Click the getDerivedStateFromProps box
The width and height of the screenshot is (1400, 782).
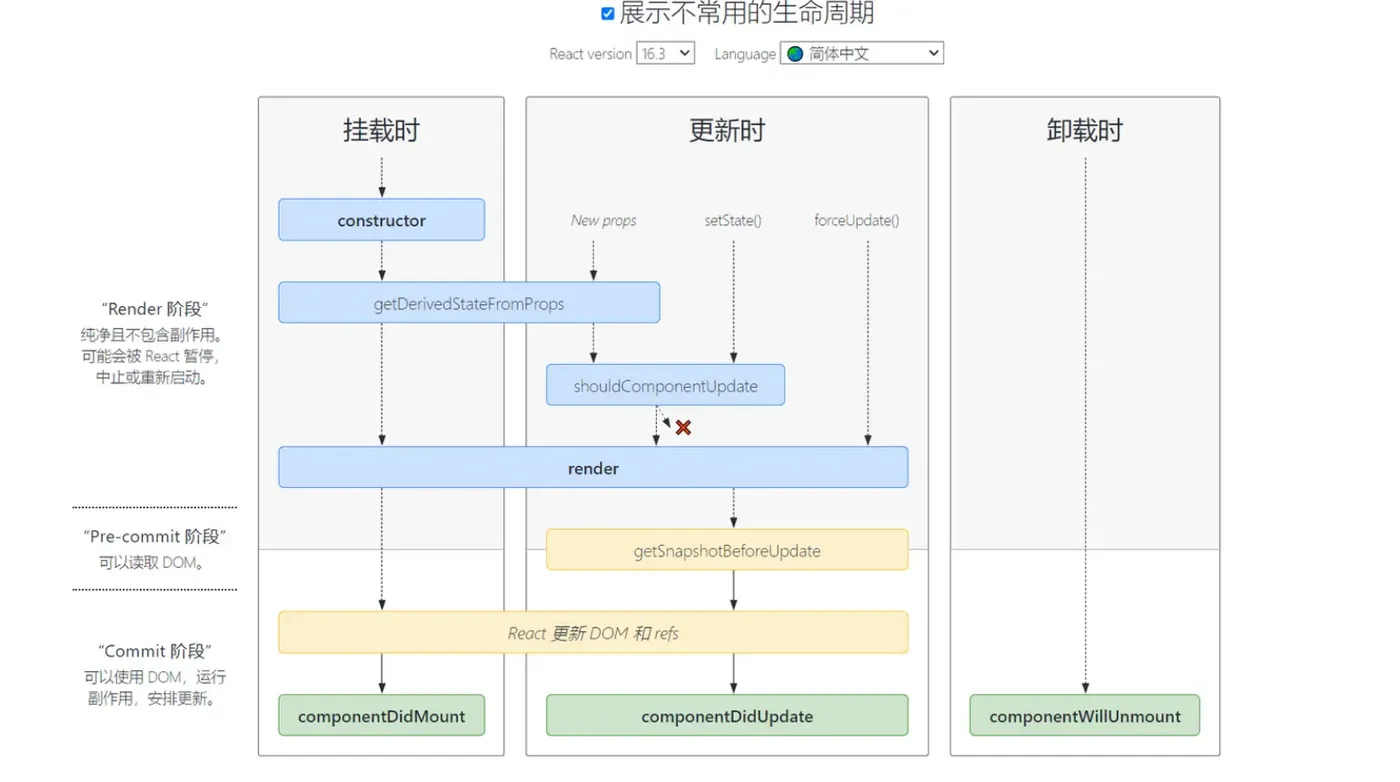click(469, 303)
